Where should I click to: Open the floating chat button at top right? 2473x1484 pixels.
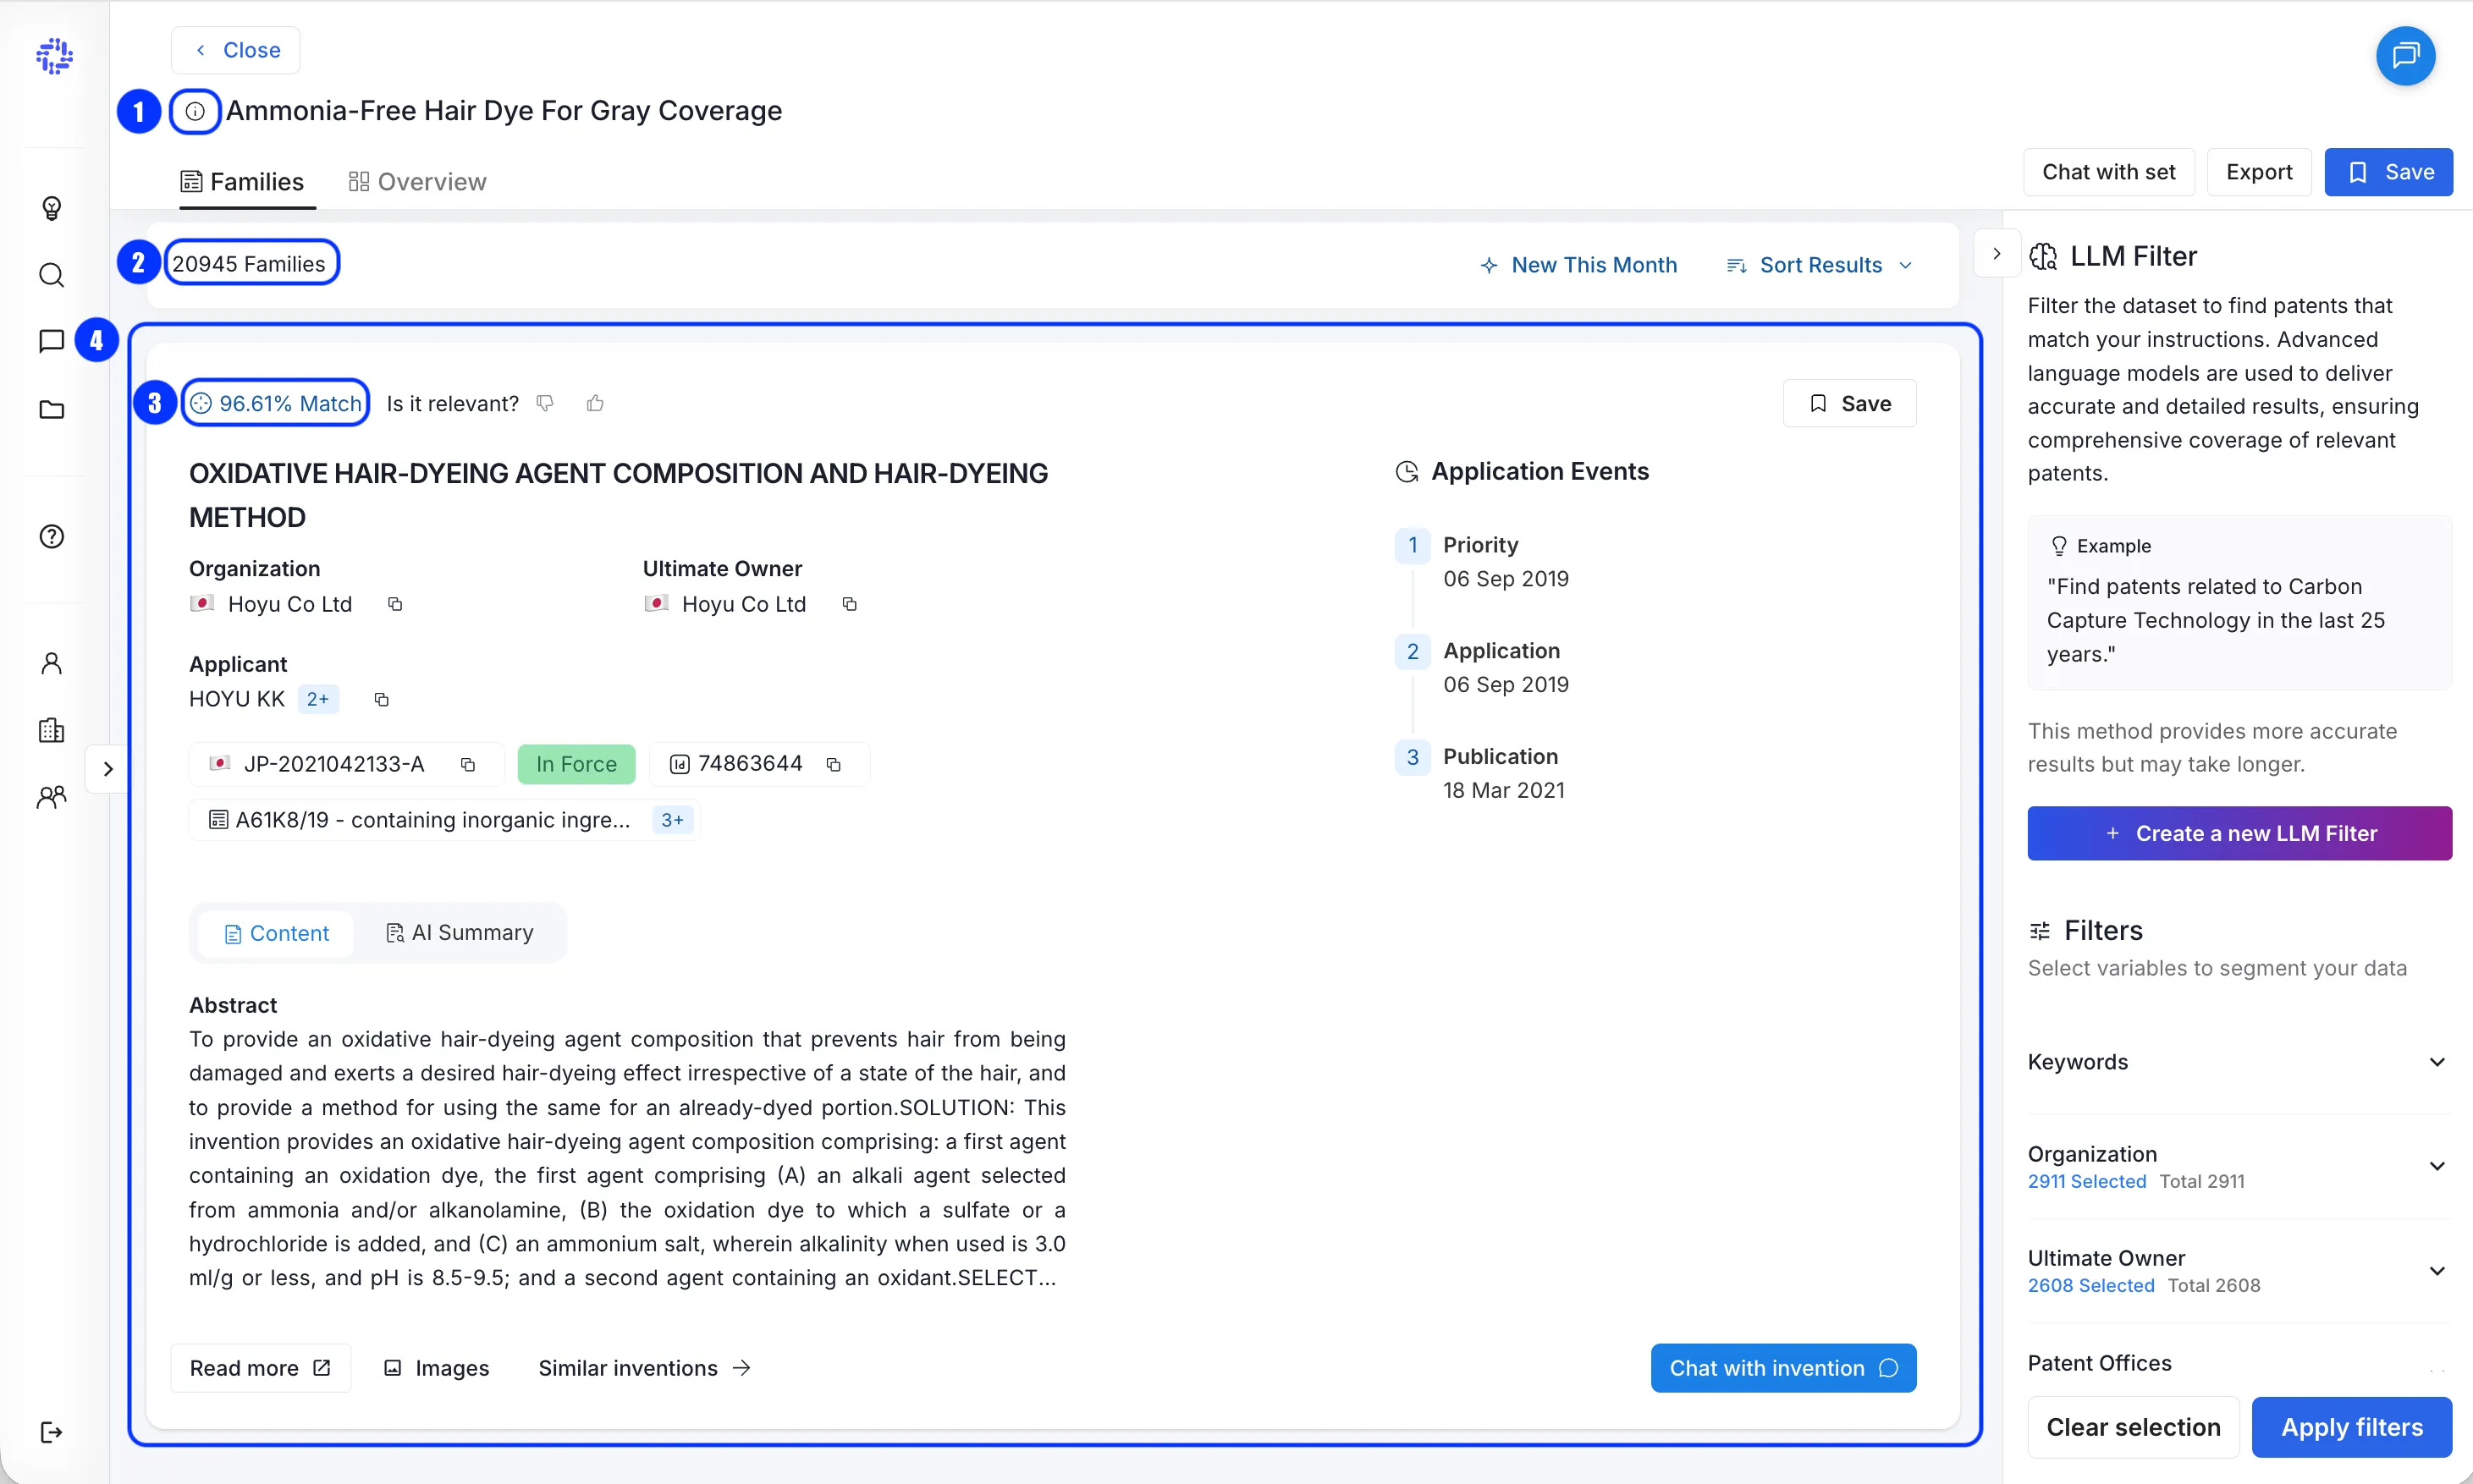[2405, 55]
